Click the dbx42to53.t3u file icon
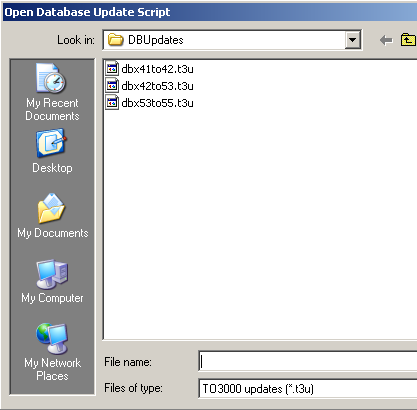 click(112, 85)
